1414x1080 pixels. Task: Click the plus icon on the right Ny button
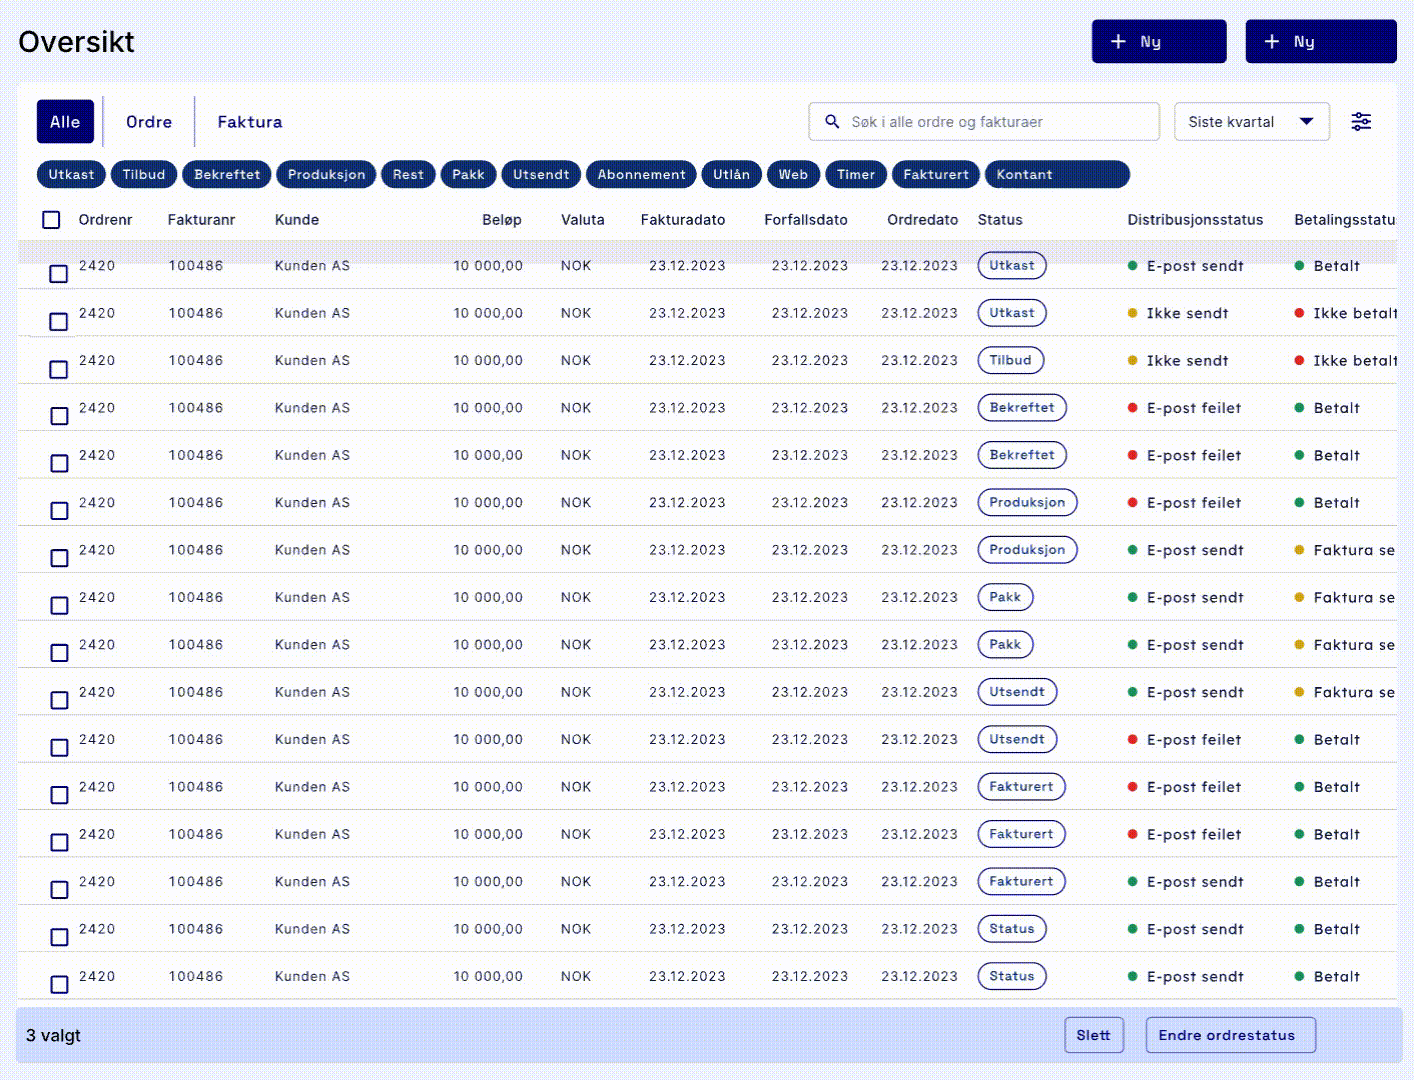pyautogui.click(x=1272, y=41)
